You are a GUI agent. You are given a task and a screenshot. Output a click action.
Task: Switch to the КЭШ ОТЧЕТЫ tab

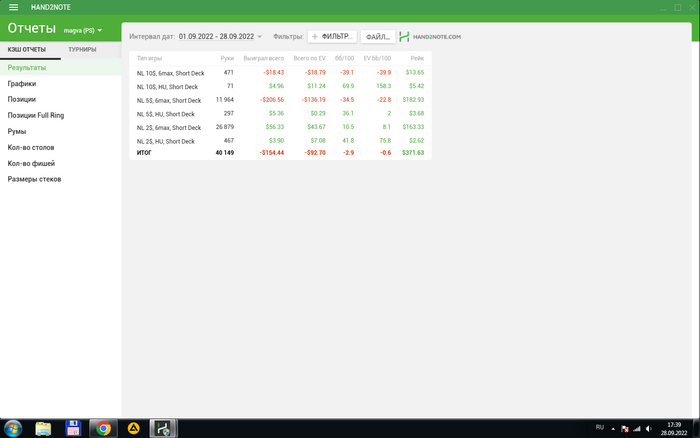27,50
